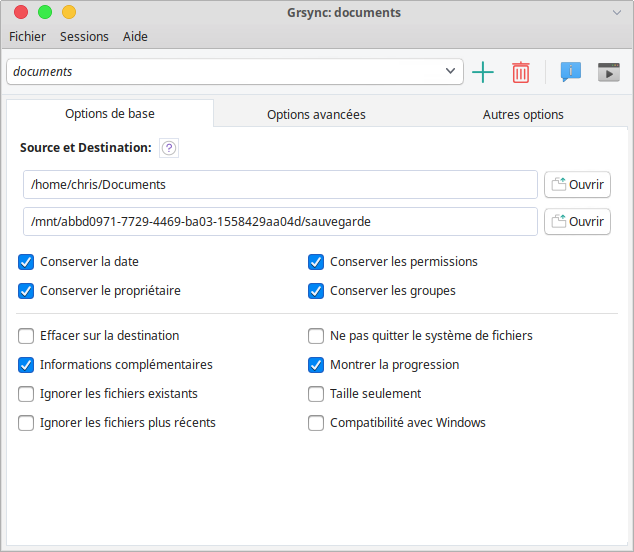This screenshot has height=552, width=634.
Task: Switch to the Options avancées tab
Action: (x=316, y=114)
